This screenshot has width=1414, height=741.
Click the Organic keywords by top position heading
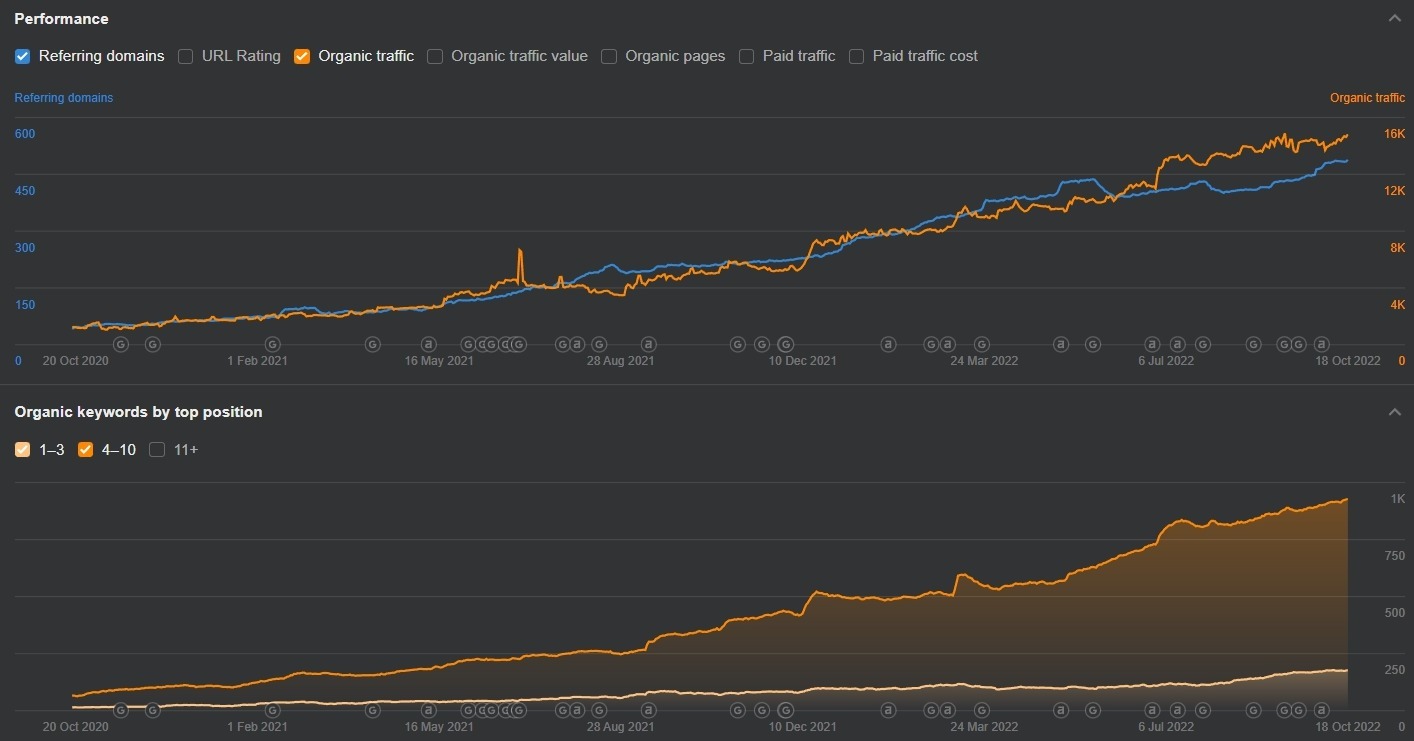click(138, 412)
